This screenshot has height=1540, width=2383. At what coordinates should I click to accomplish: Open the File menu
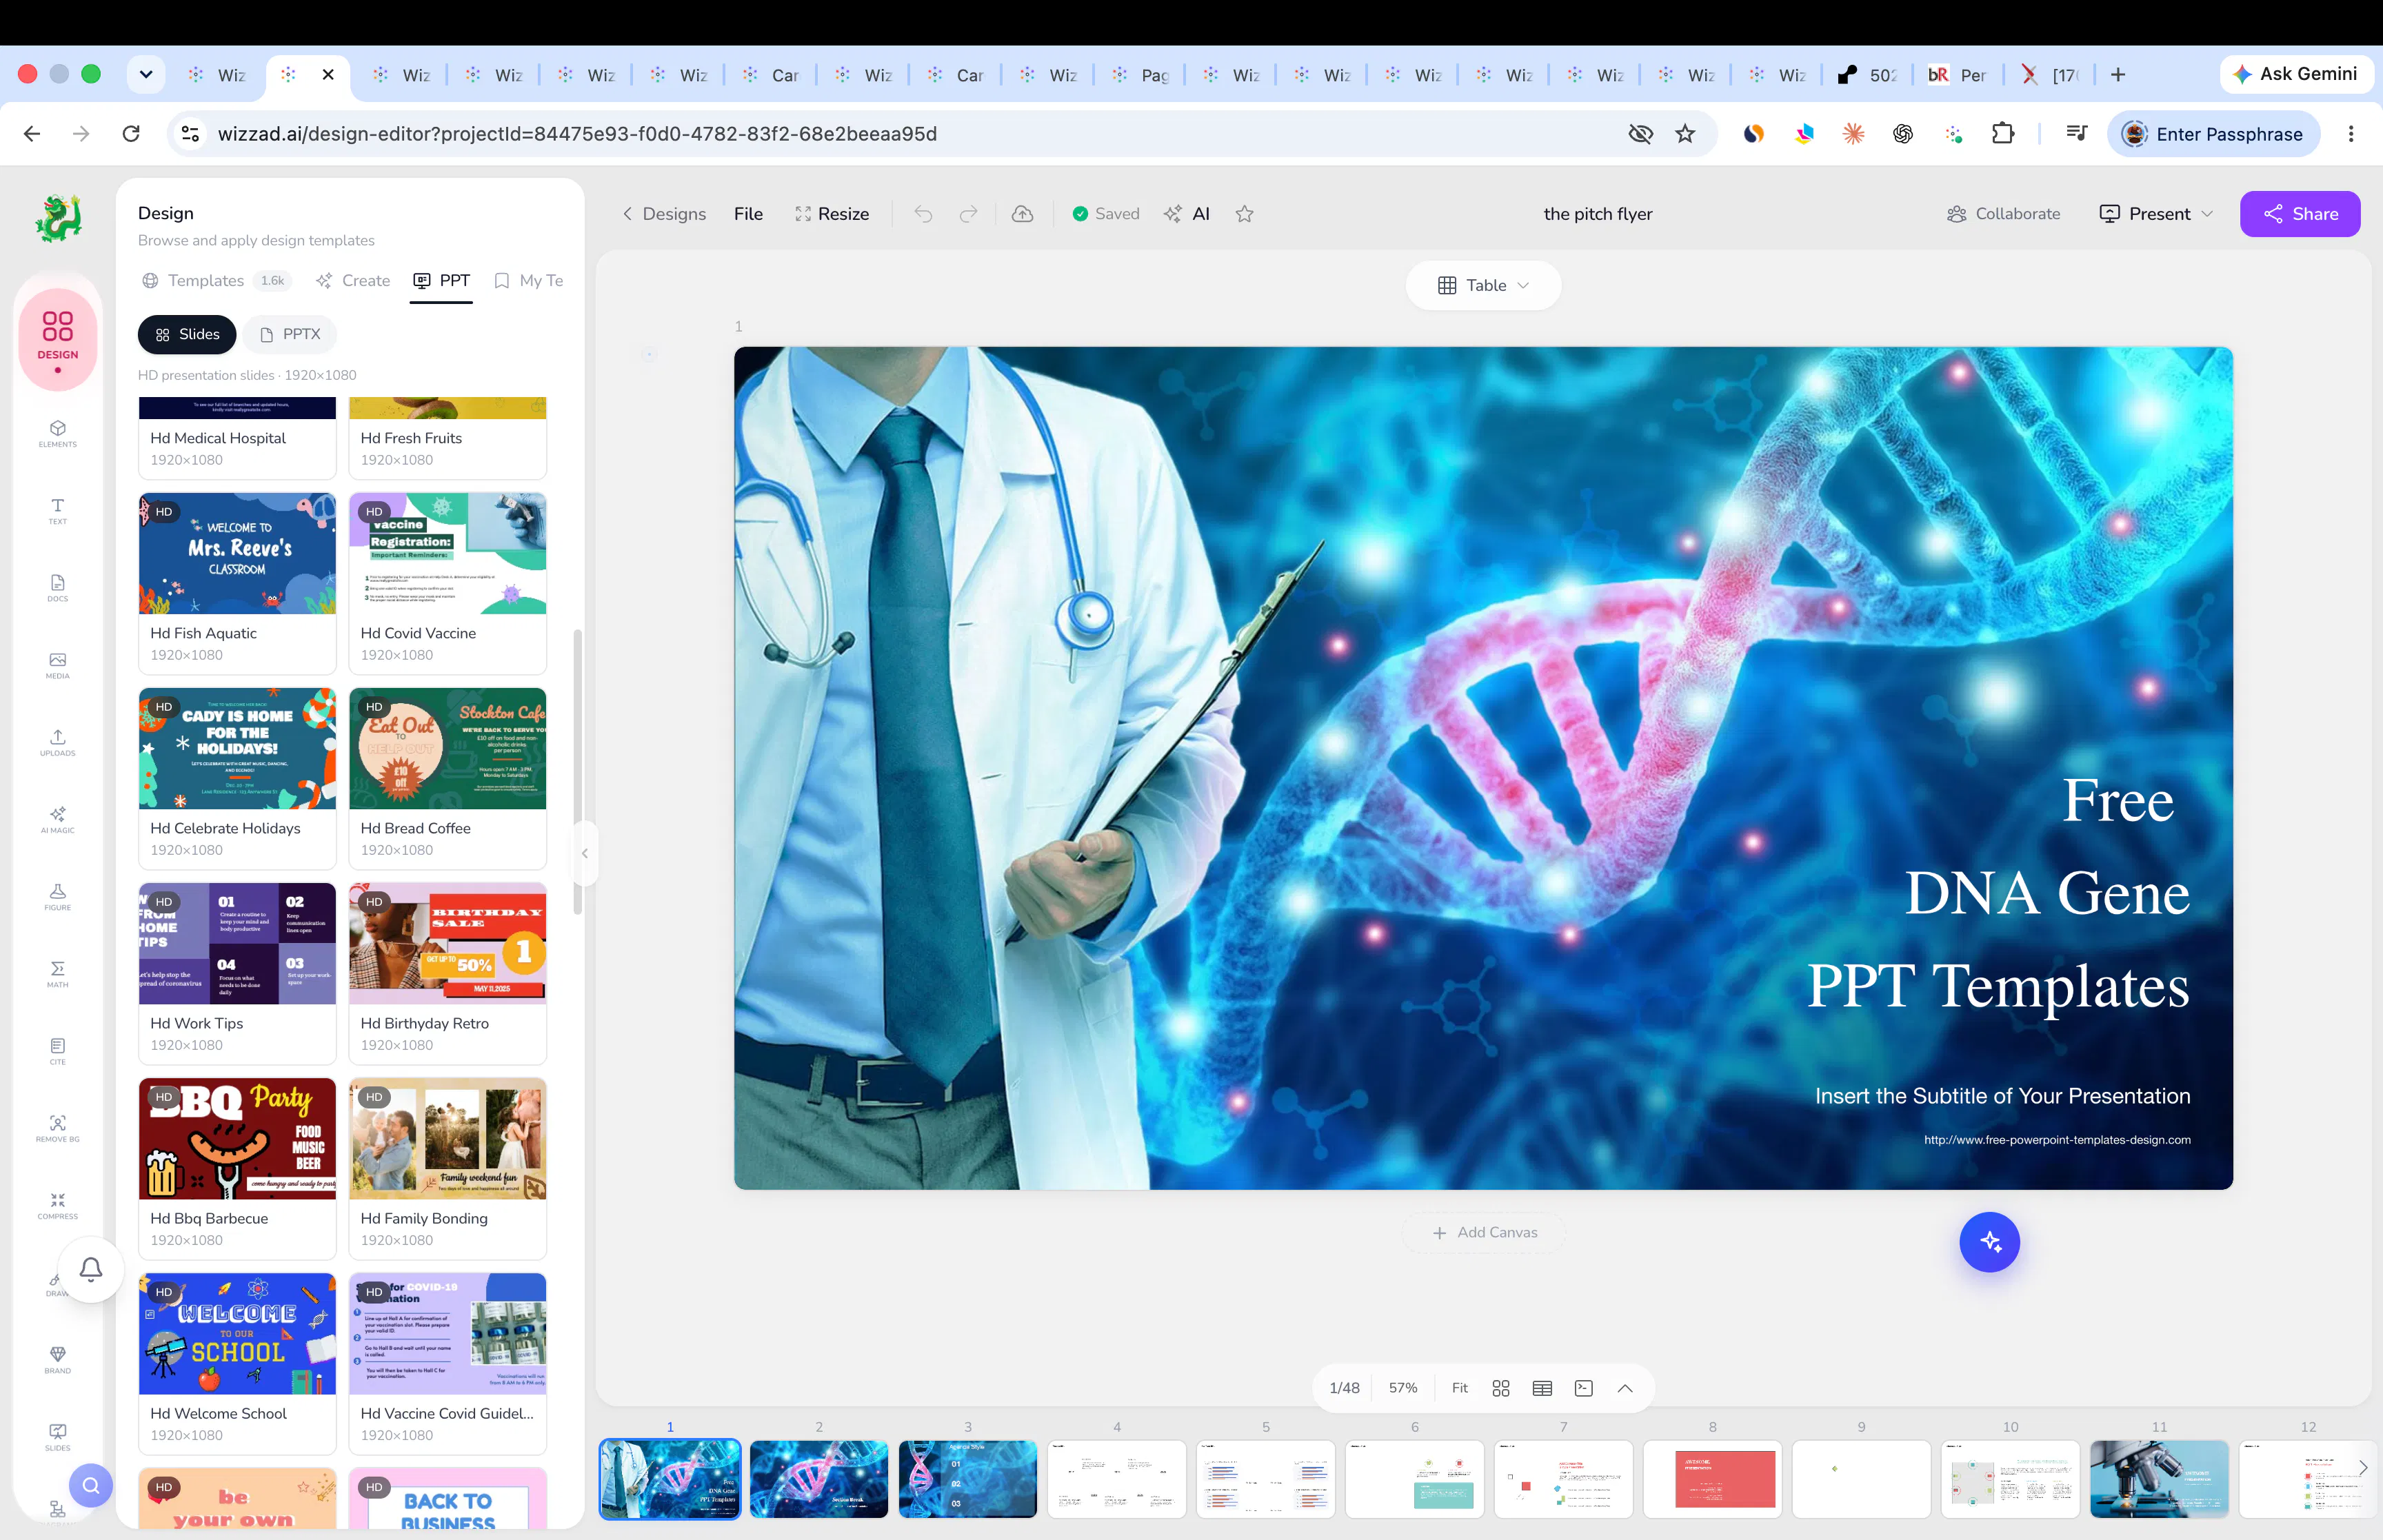[748, 214]
